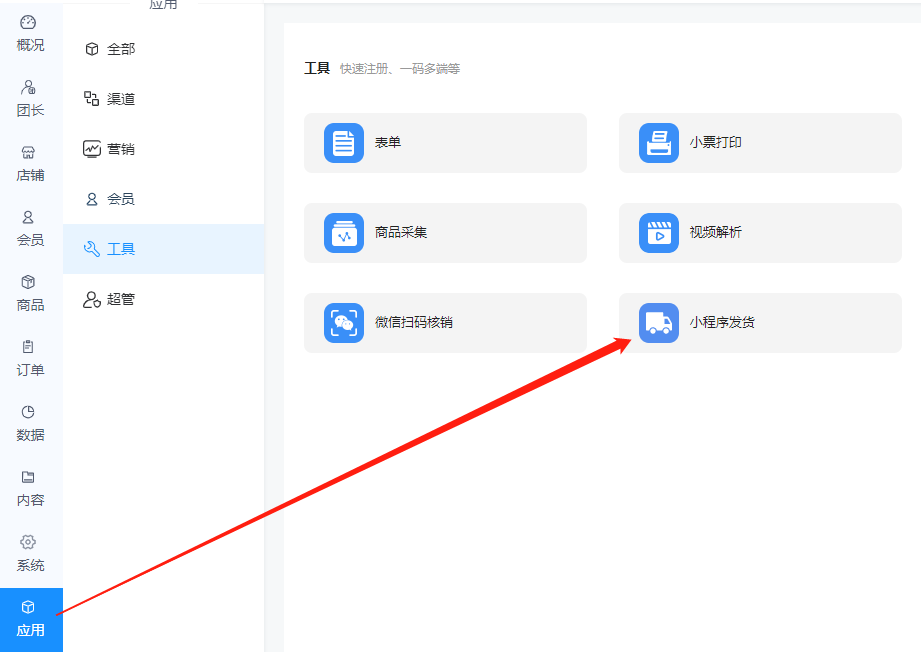
Task: Open the 数据 data chart sidebar icon
Action: coord(28,412)
